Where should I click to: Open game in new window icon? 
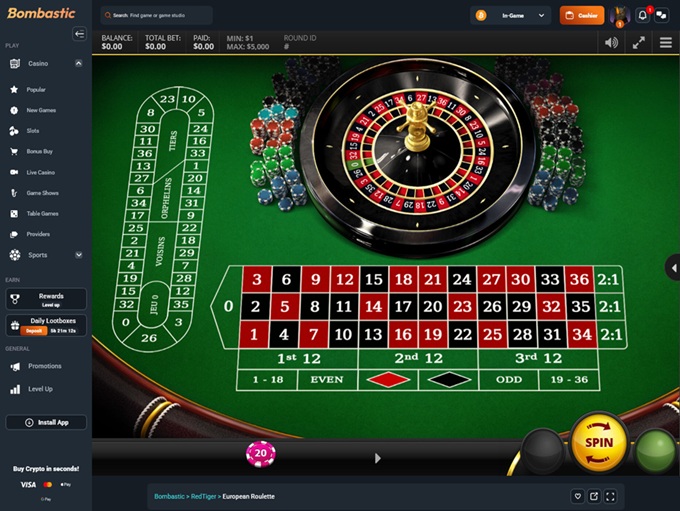pyautogui.click(x=594, y=496)
